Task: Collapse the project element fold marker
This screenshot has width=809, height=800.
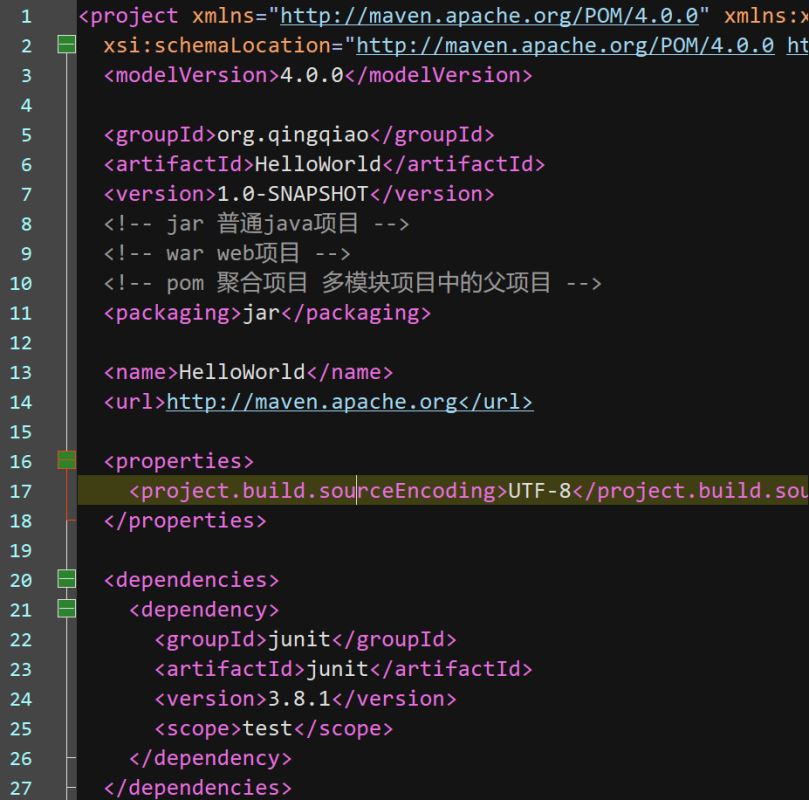Action: click(x=67, y=45)
